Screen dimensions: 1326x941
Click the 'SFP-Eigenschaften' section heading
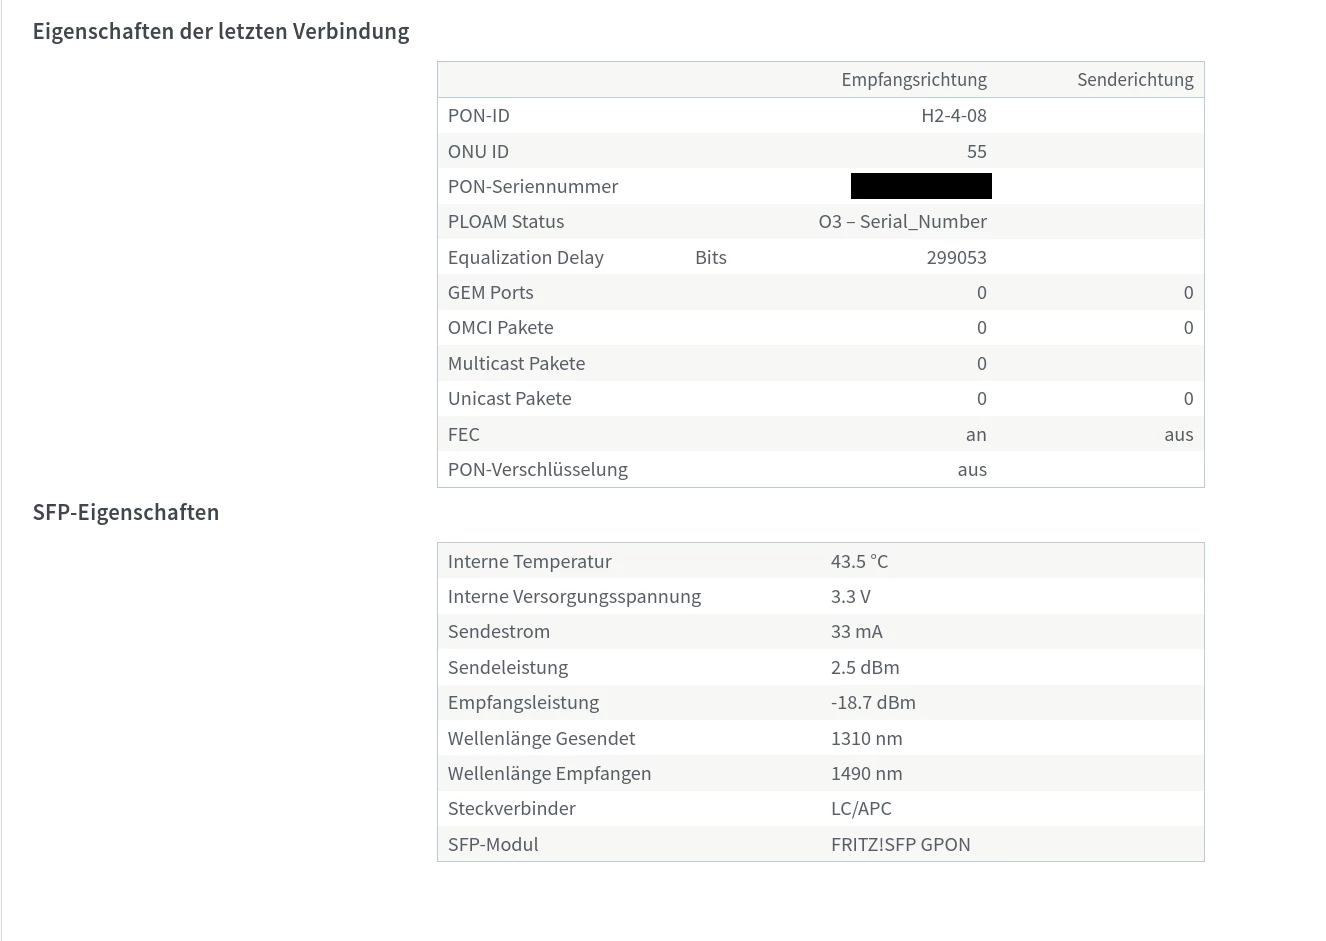[126, 512]
